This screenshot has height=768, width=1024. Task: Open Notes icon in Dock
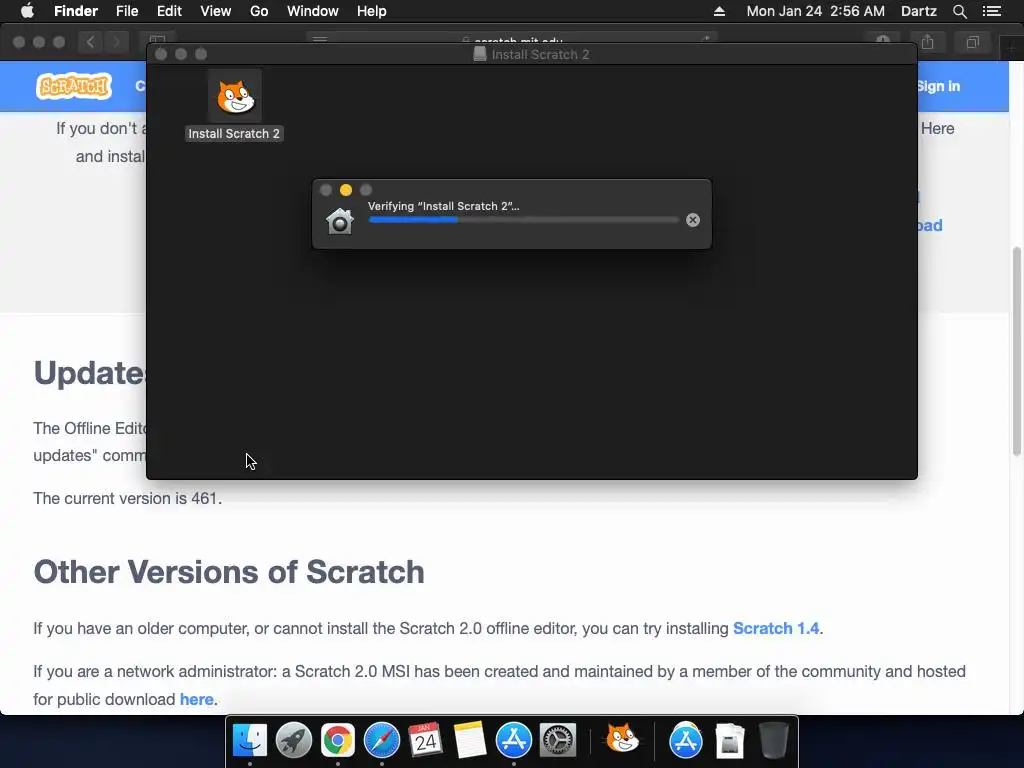pos(470,741)
